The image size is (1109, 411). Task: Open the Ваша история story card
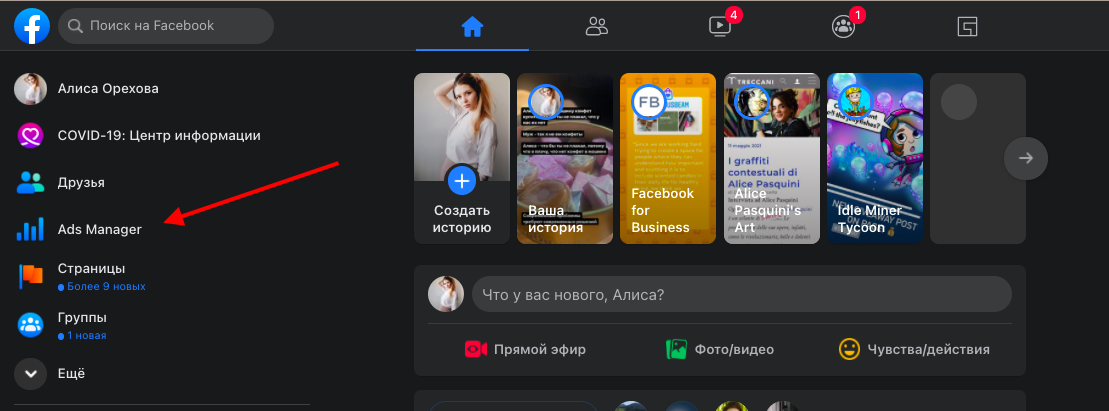click(x=565, y=158)
